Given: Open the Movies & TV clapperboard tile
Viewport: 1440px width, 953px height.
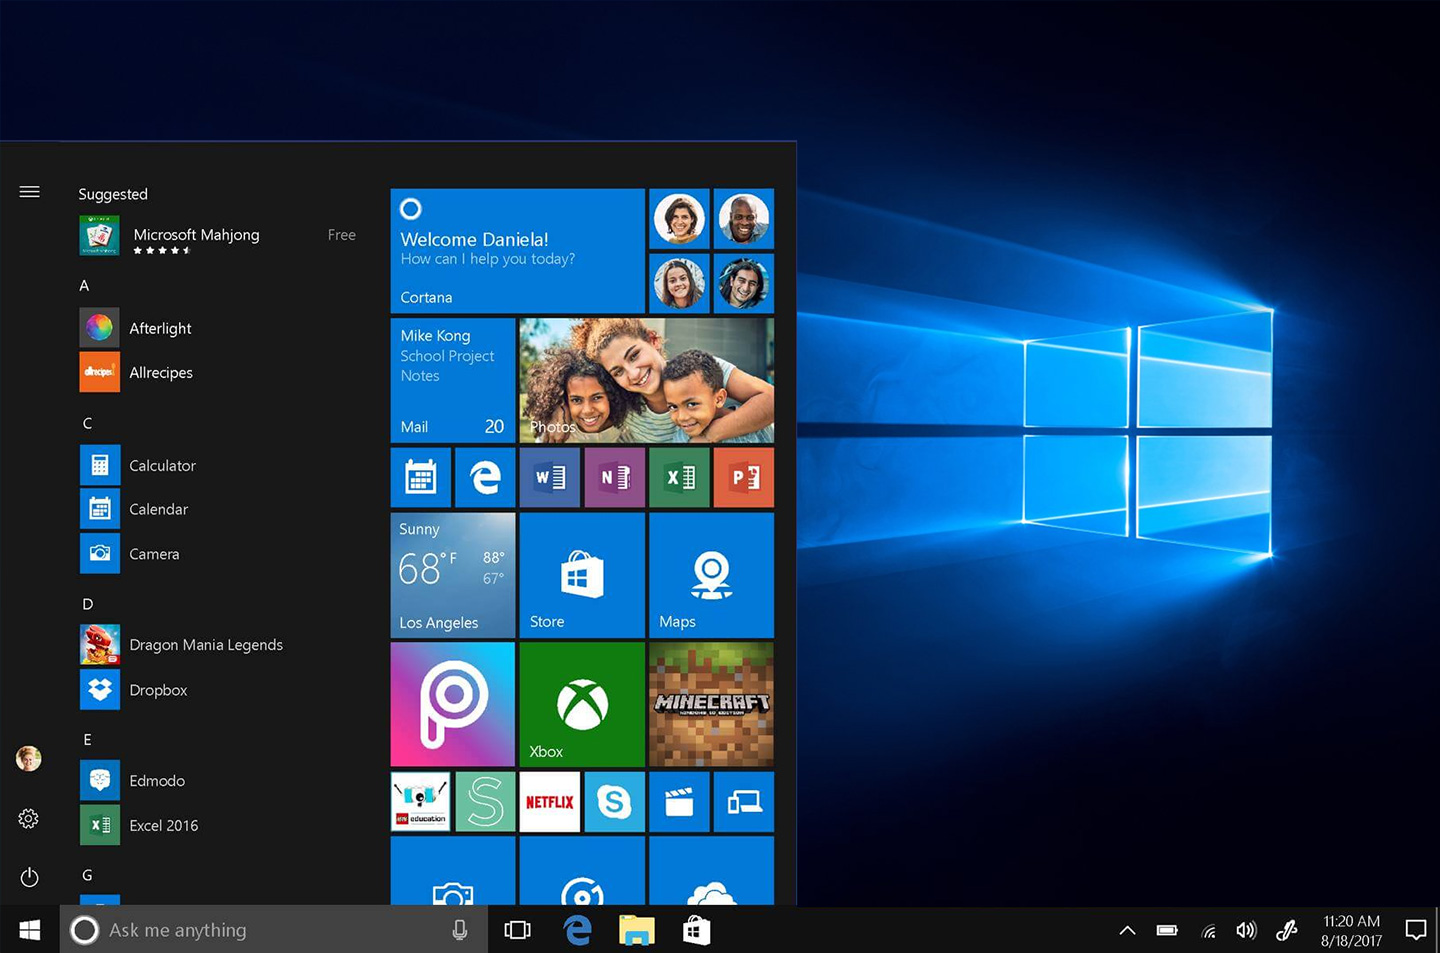Looking at the screenshot, I should 679,801.
